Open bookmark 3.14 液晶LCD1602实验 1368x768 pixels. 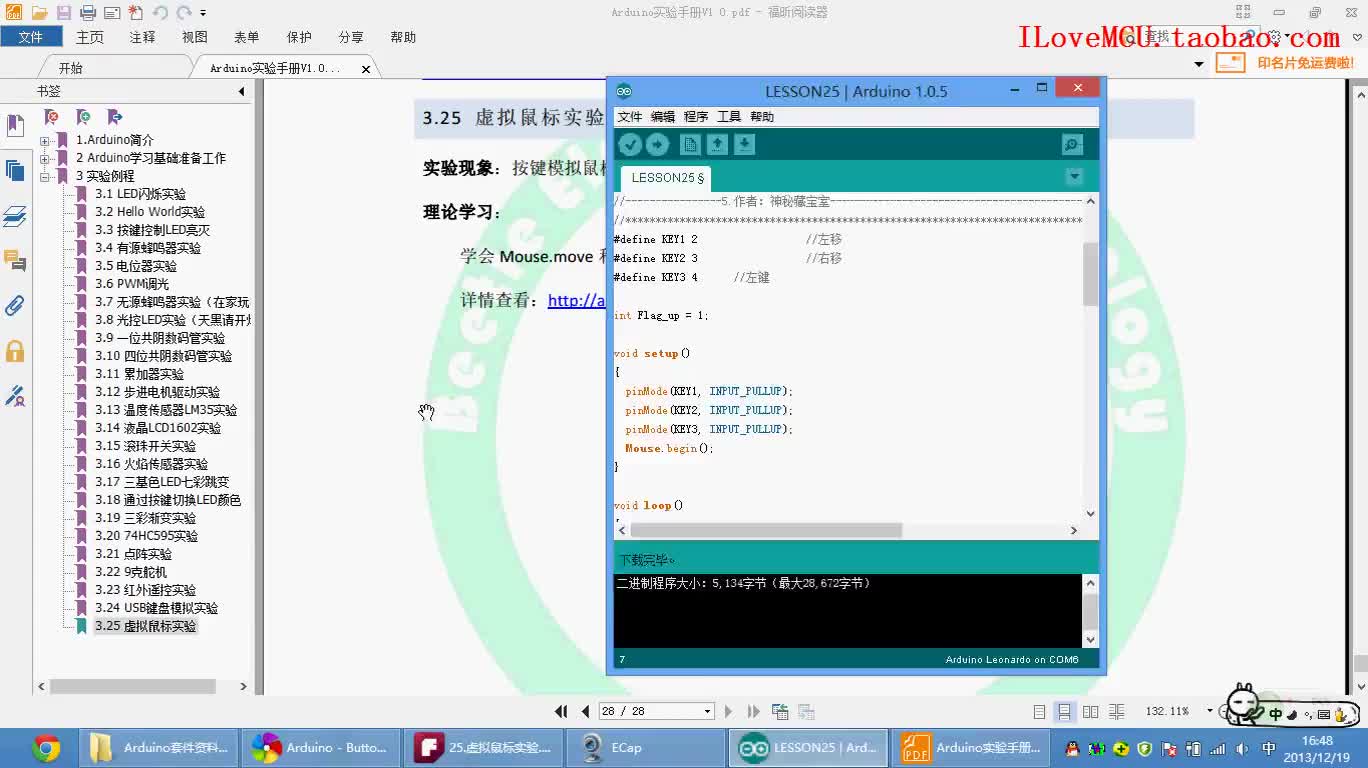(158, 428)
